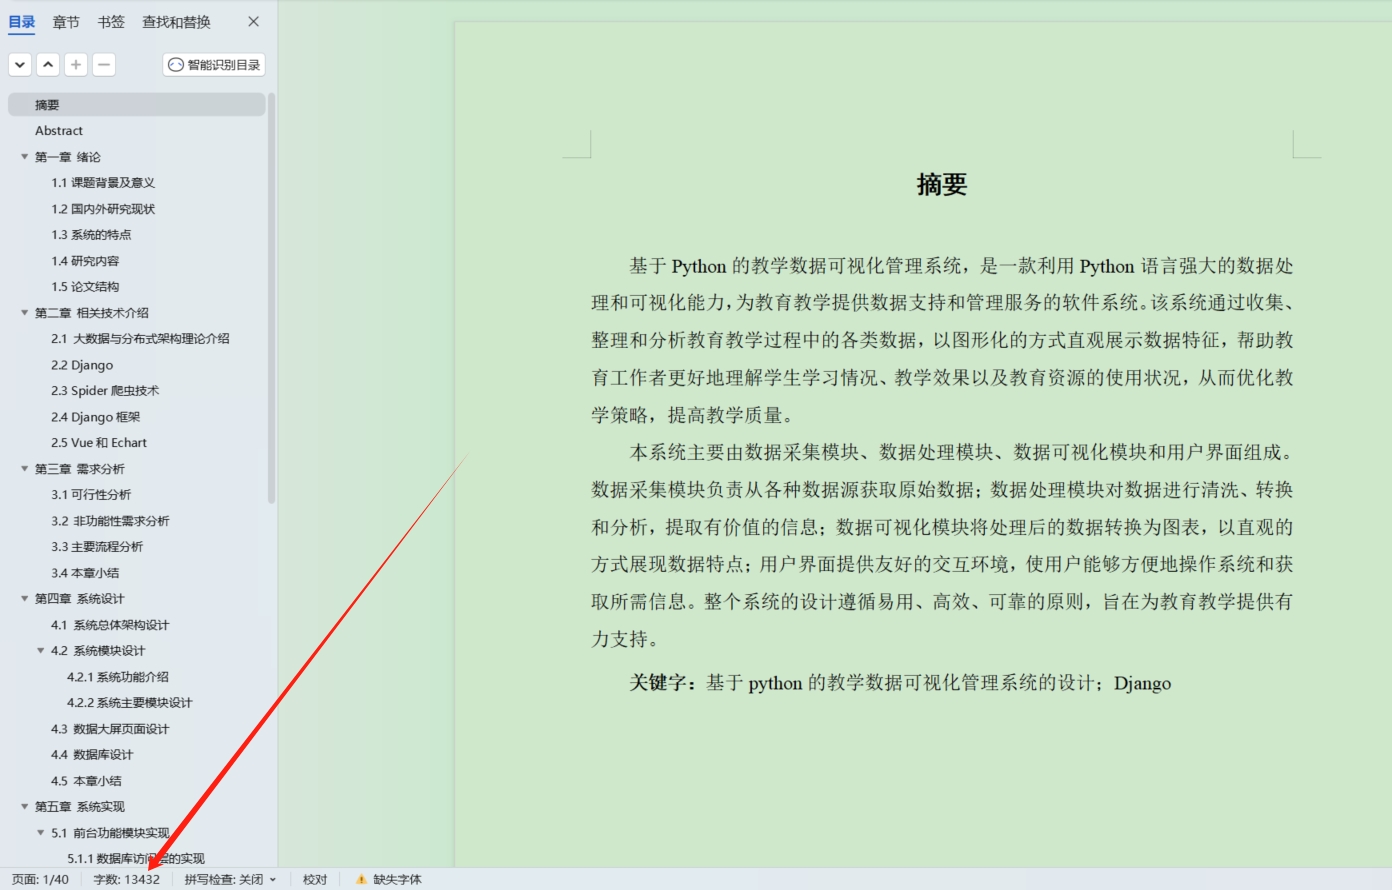Click the 校对 proofreading button
Image resolution: width=1392 pixels, height=890 pixels.
click(315, 880)
